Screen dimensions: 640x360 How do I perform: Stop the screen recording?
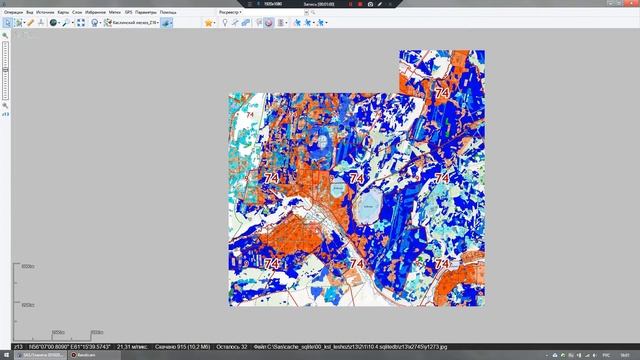[360, 4]
